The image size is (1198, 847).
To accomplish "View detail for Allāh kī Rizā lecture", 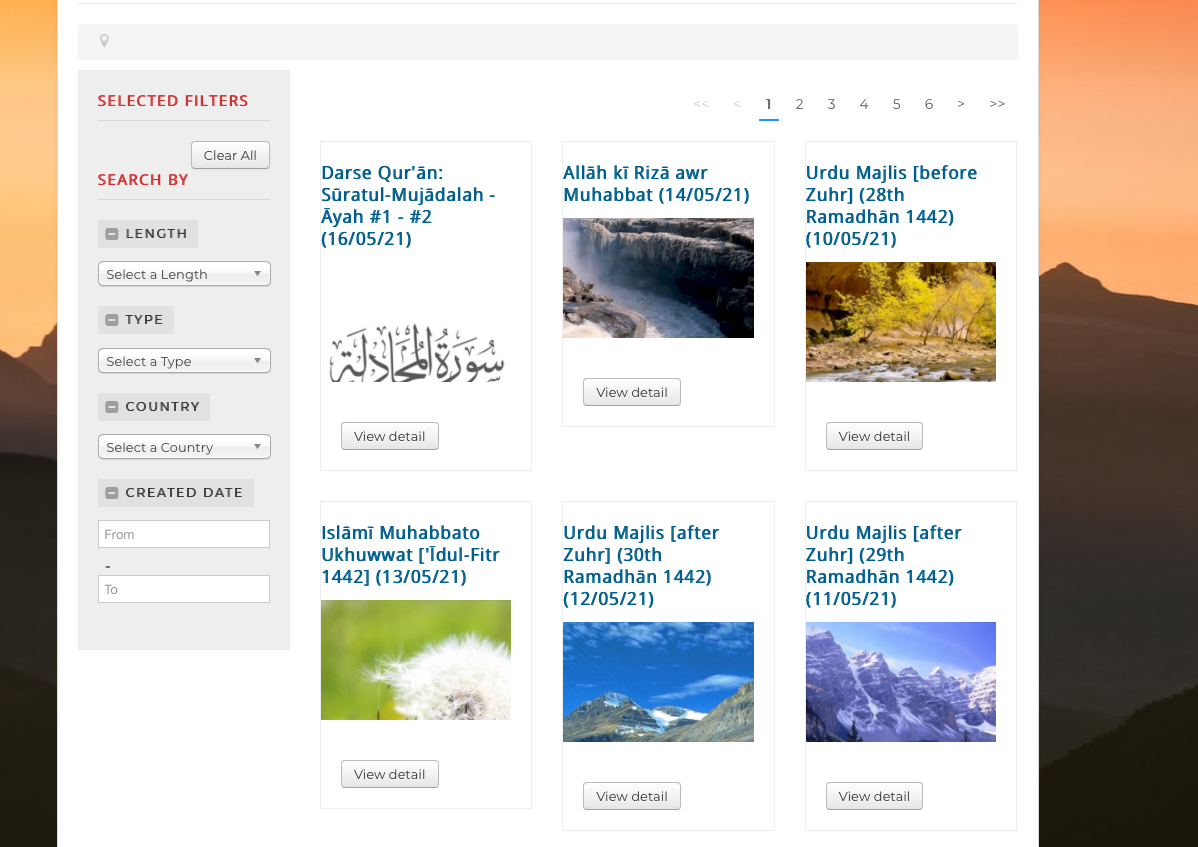I will pos(632,393).
